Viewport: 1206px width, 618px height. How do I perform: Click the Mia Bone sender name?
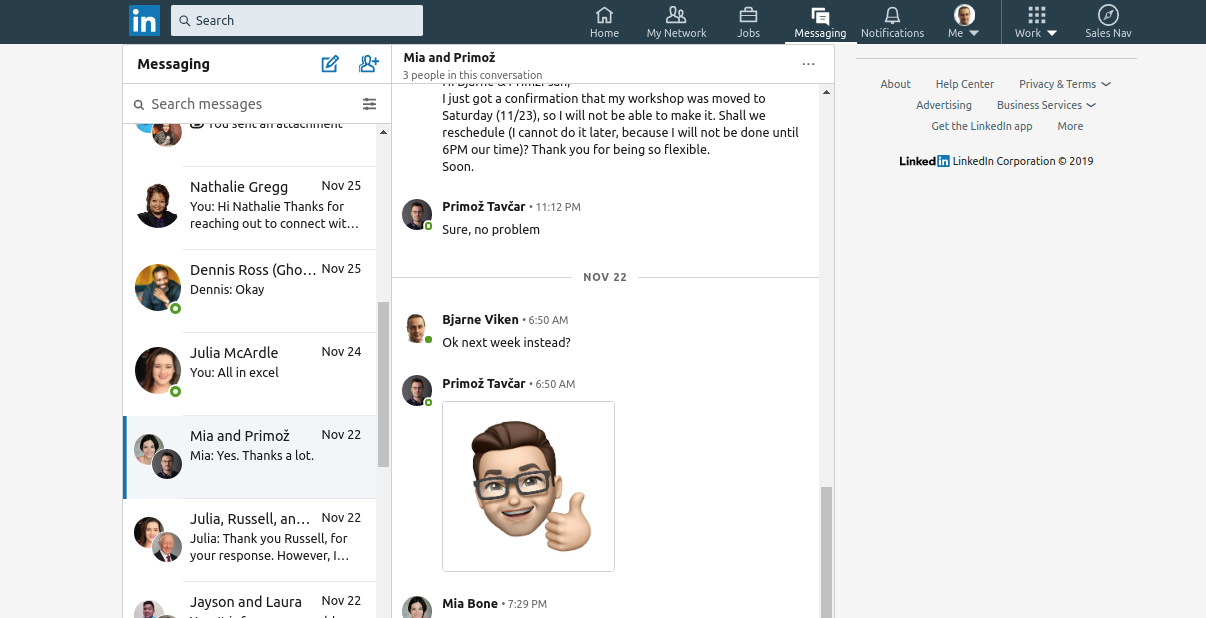click(470, 604)
